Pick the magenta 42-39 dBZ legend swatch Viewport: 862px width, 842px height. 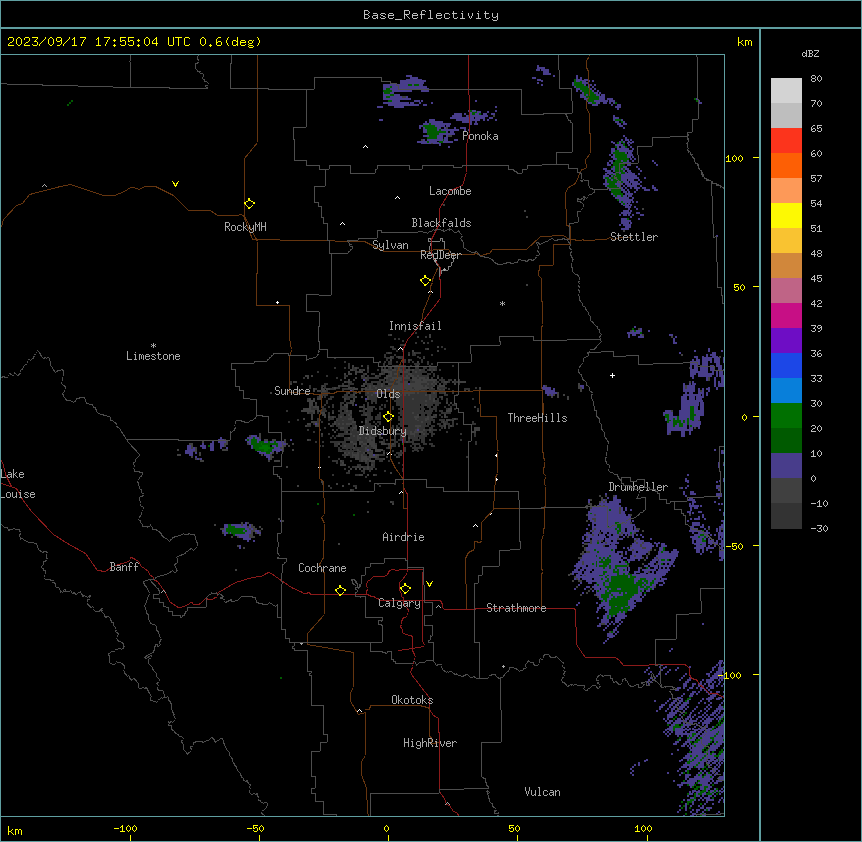[x=786, y=315]
